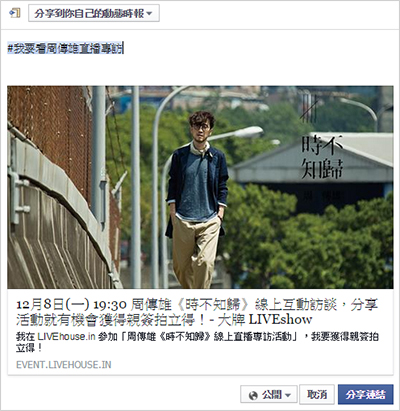Click the EVENT.LIVEHOUSE.IN domain text
400x411 pixels.
point(64,365)
